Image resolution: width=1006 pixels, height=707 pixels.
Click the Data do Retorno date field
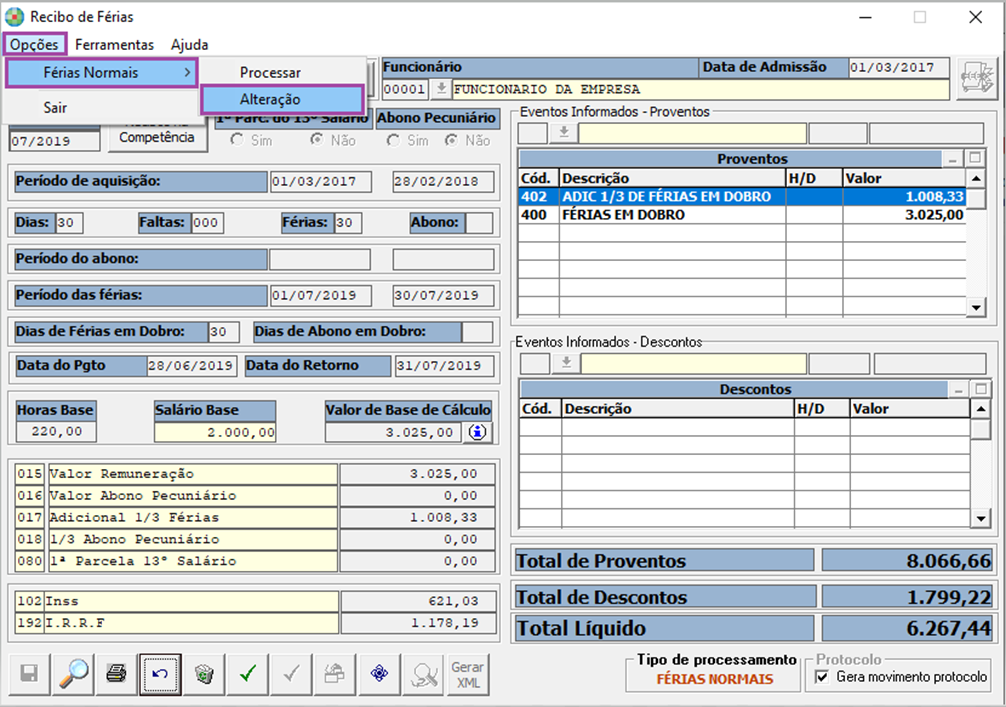click(444, 366)
